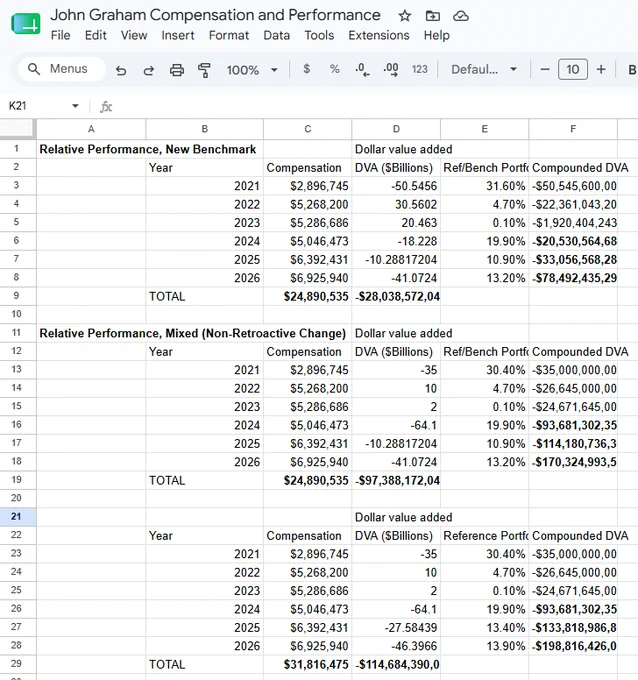Select cell with value -46.3966
Screen dimensions: 638x680
click(396, 646)
